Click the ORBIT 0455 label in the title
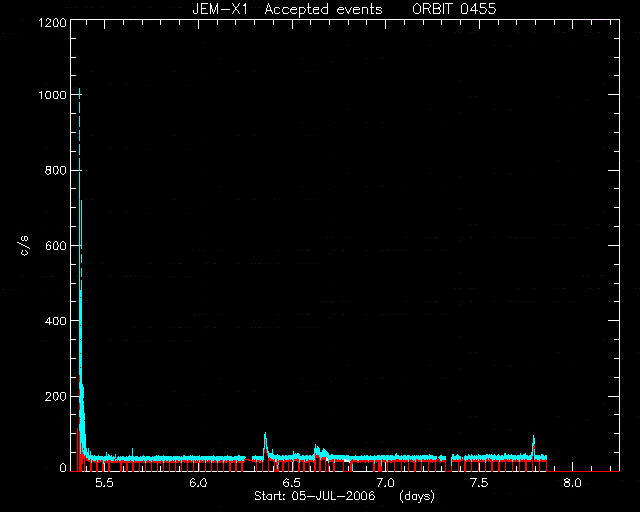Viewport: 640px width, 512px height. pyautogui.click(x=454, y=9)
